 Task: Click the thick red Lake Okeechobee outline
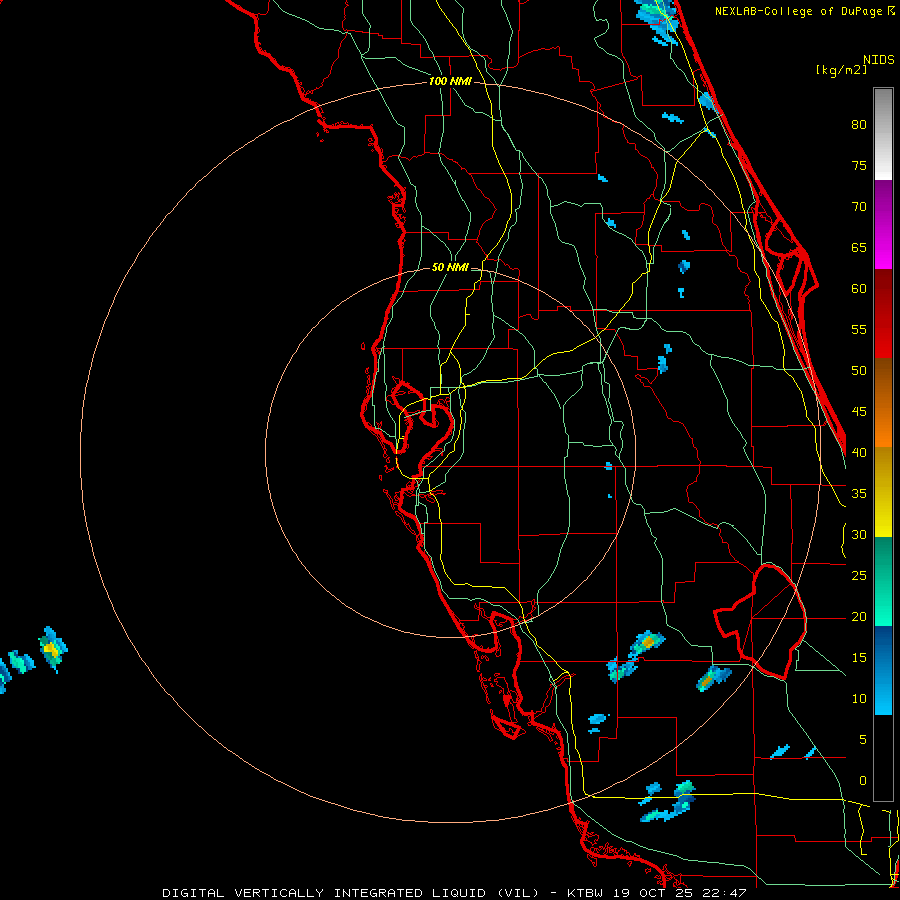click(x=761, y=620)
